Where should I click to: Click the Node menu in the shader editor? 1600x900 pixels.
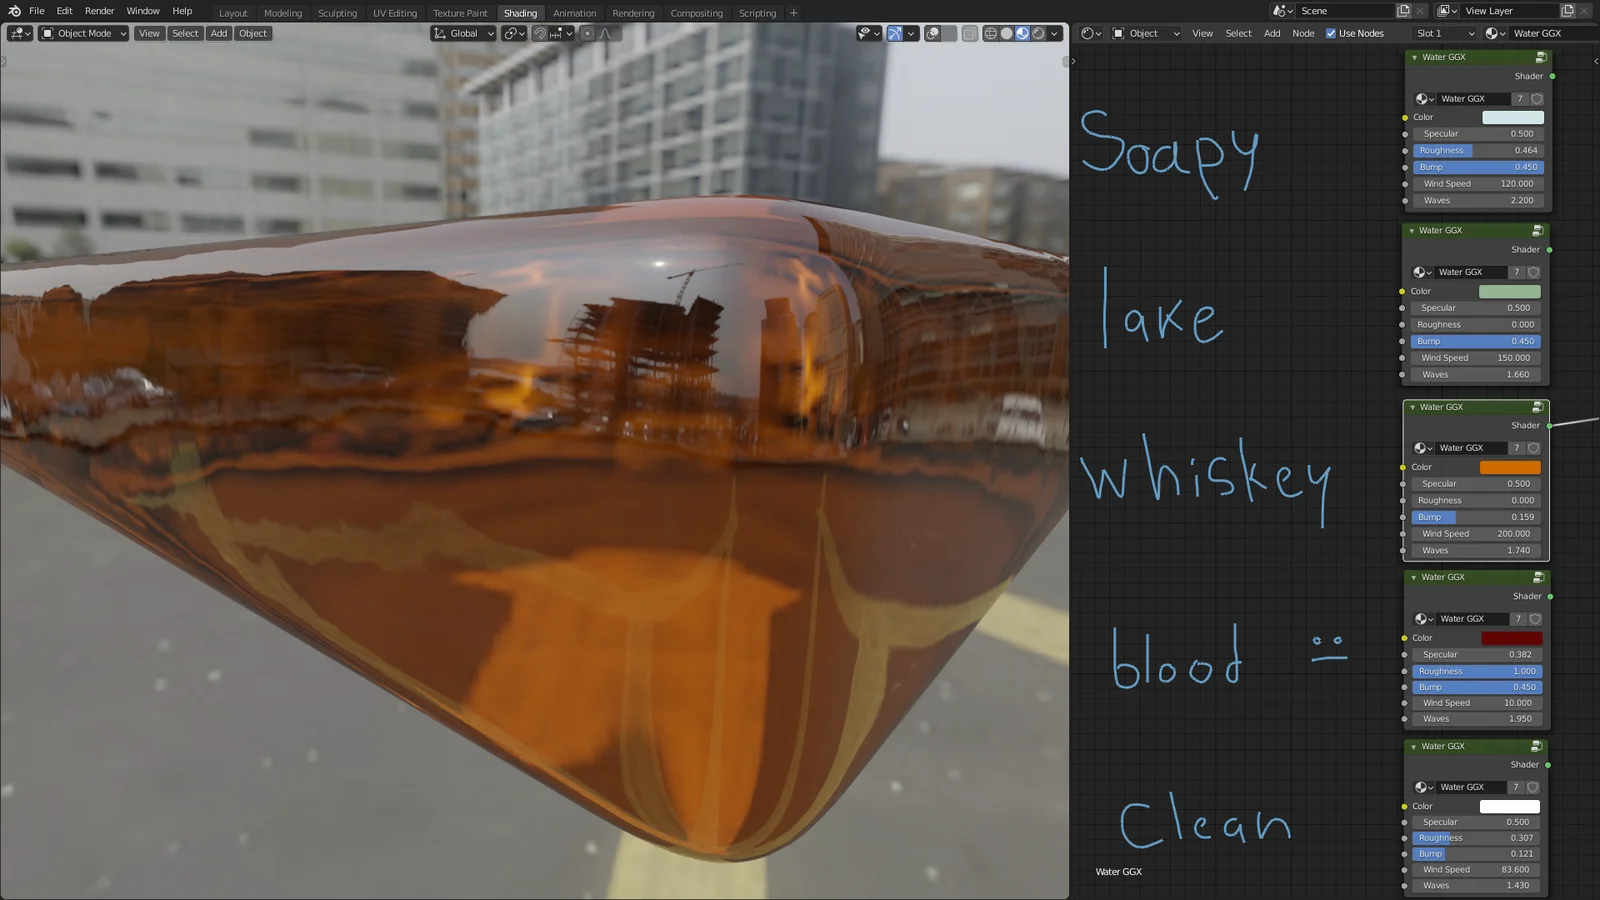tap(1303, 33)
